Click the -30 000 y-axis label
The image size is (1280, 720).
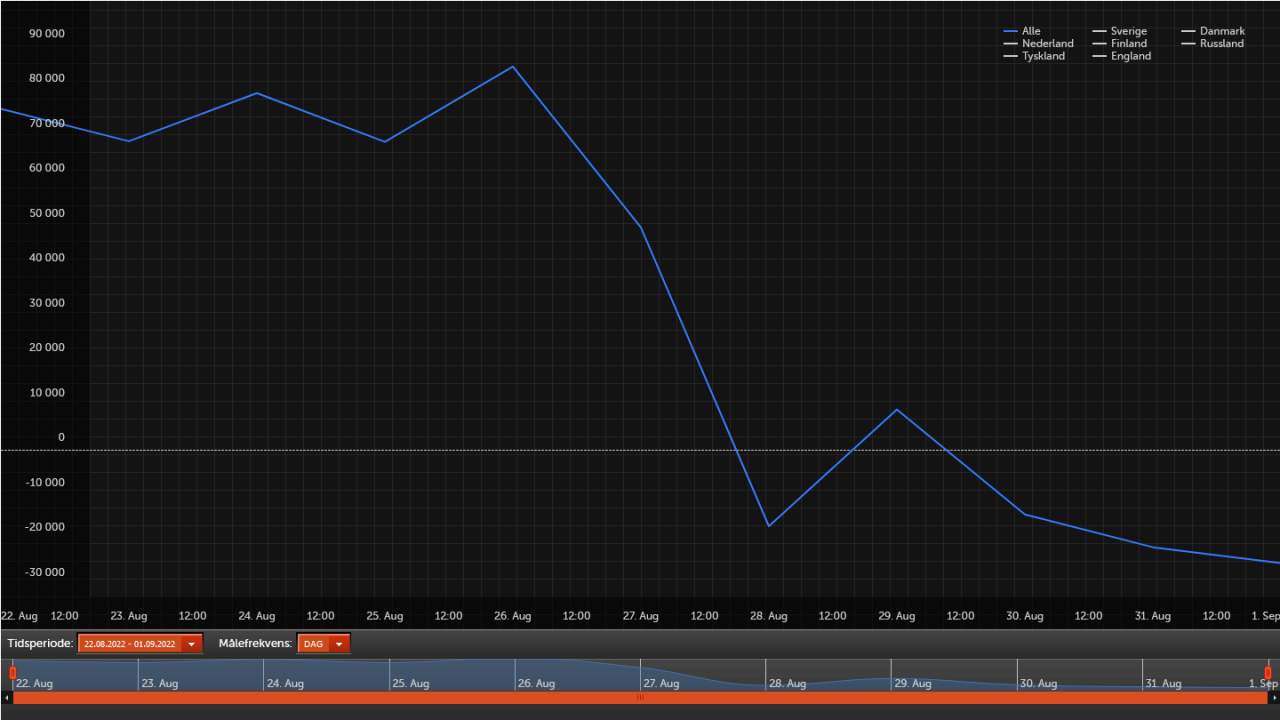coord(46,572)
